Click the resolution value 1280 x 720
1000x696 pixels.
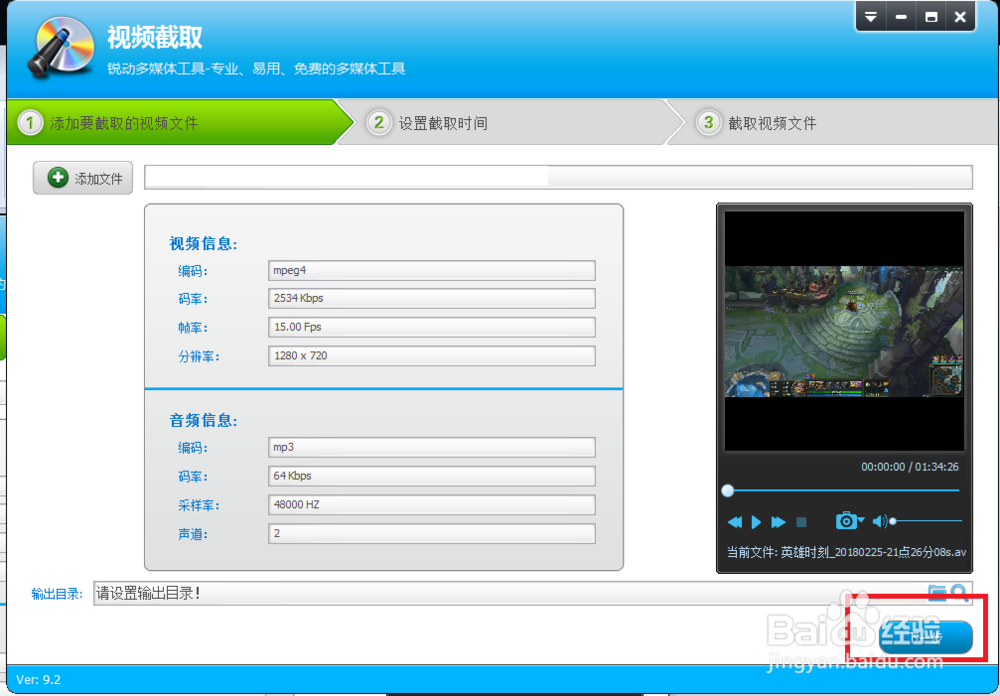pos(432,356)
